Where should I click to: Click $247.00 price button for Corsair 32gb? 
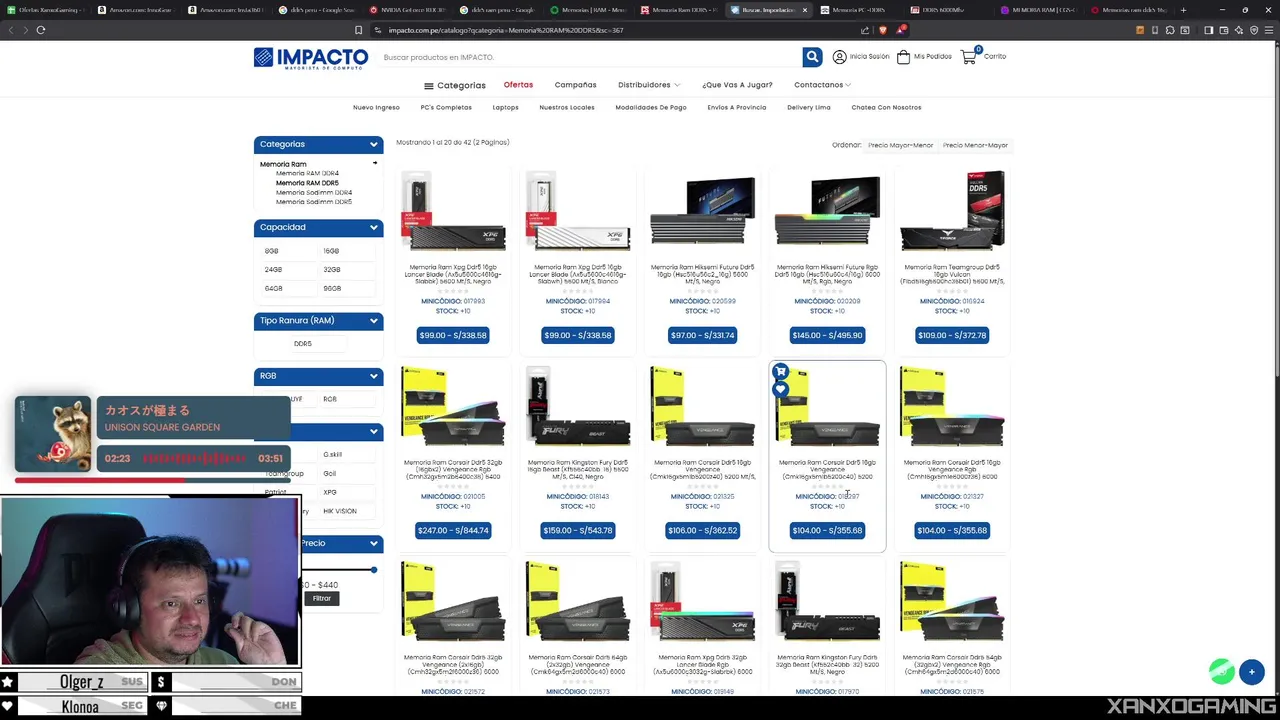click(453, 530)
